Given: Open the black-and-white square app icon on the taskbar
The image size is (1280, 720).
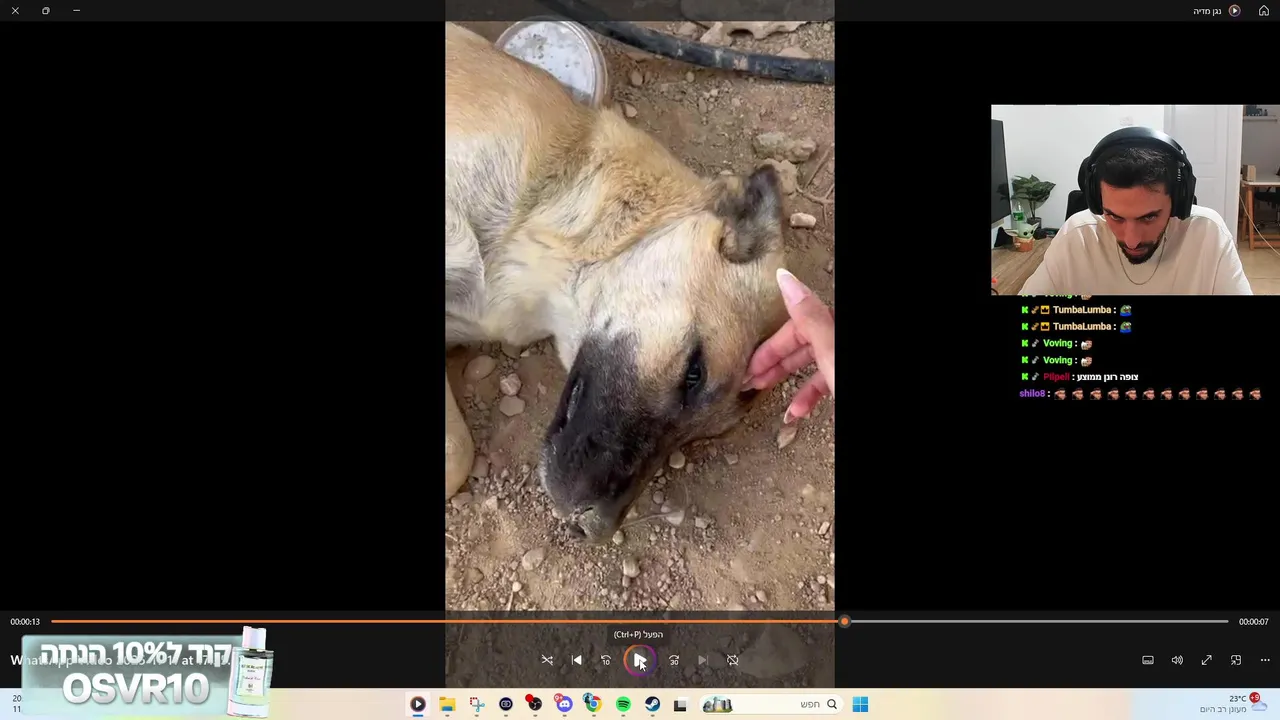Looking at the screenshot, I should 680,704.
